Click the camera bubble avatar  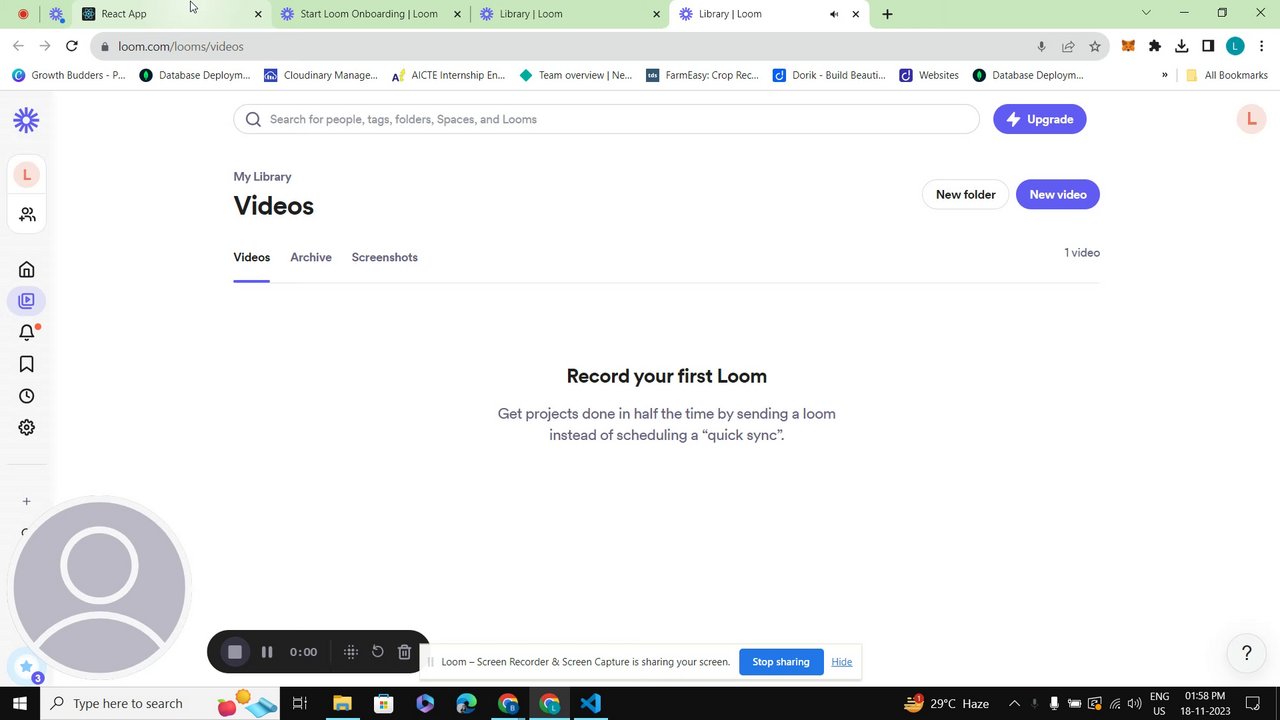[x=99, y=587]
